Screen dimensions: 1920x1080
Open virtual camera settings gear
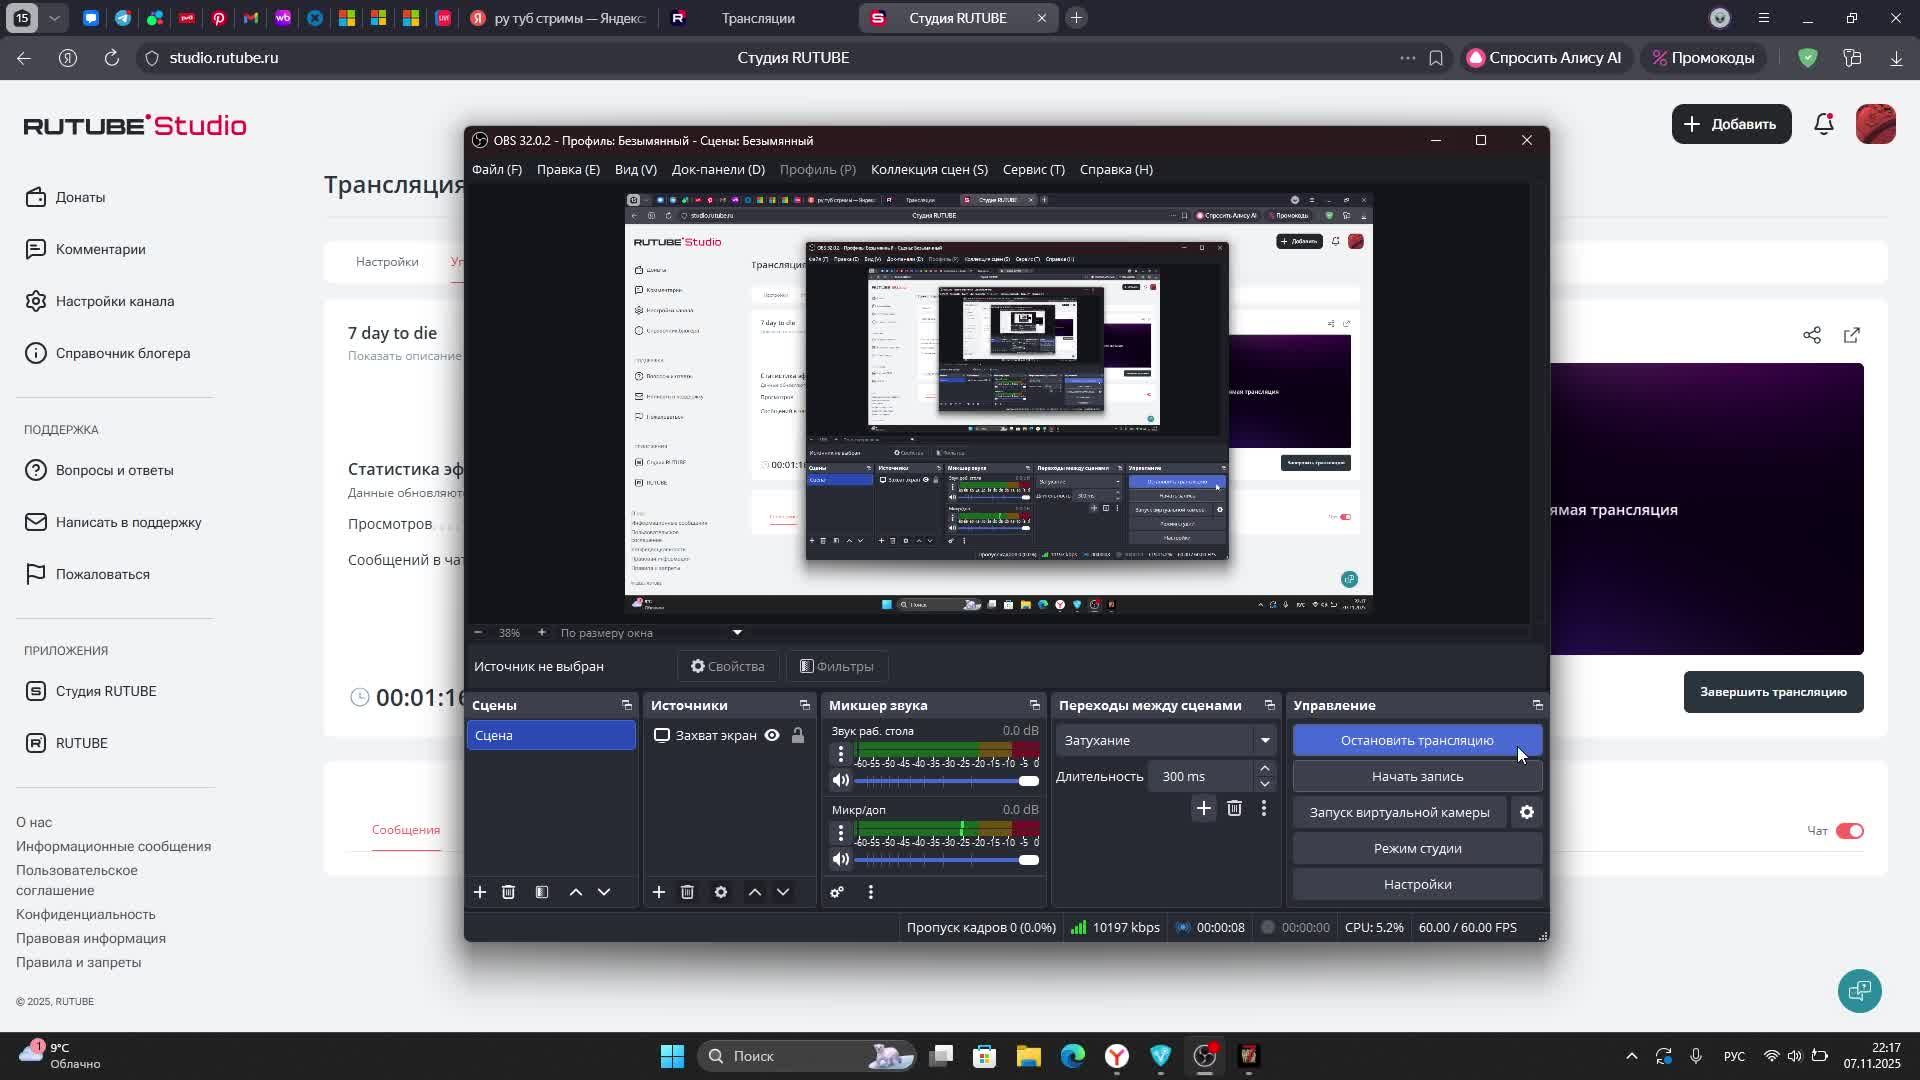tap(1527, 812)
